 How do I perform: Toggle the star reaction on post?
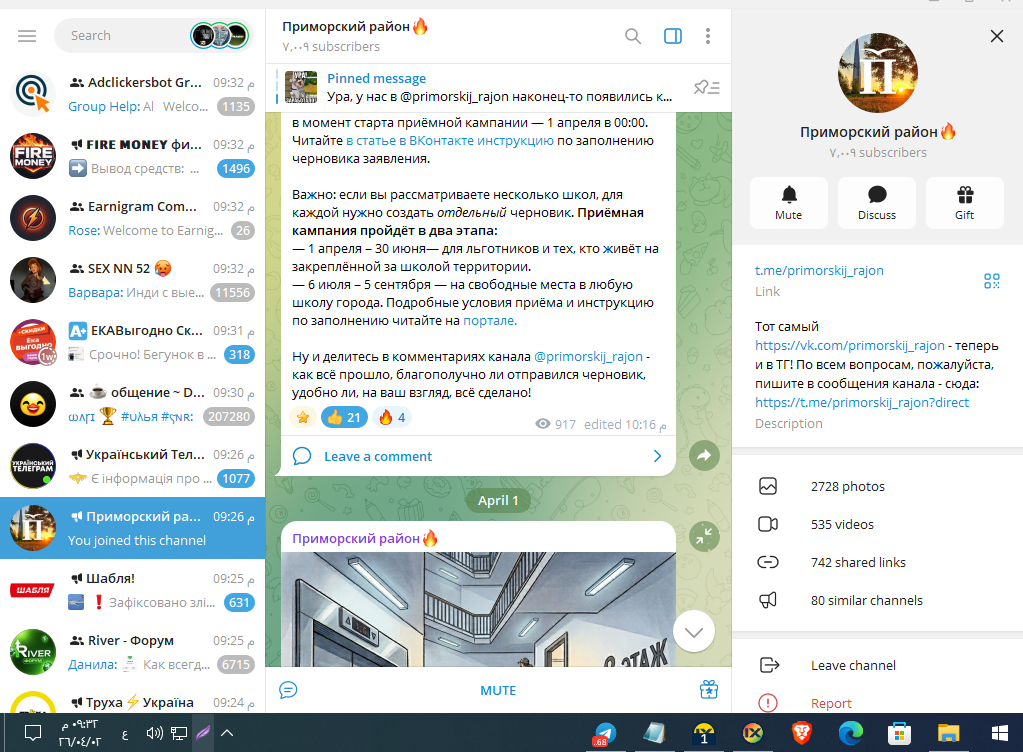(x=303, y=417)
